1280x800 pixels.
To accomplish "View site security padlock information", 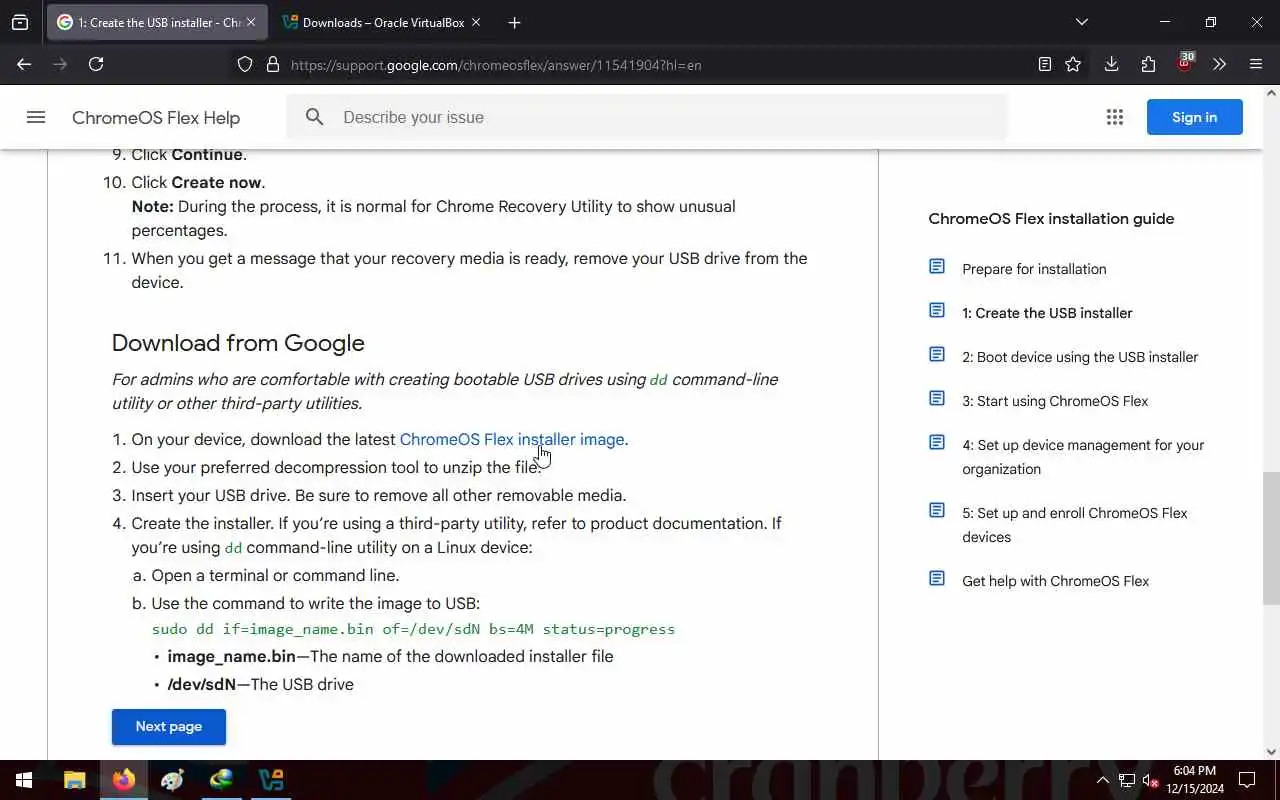I will click(272, 64).
